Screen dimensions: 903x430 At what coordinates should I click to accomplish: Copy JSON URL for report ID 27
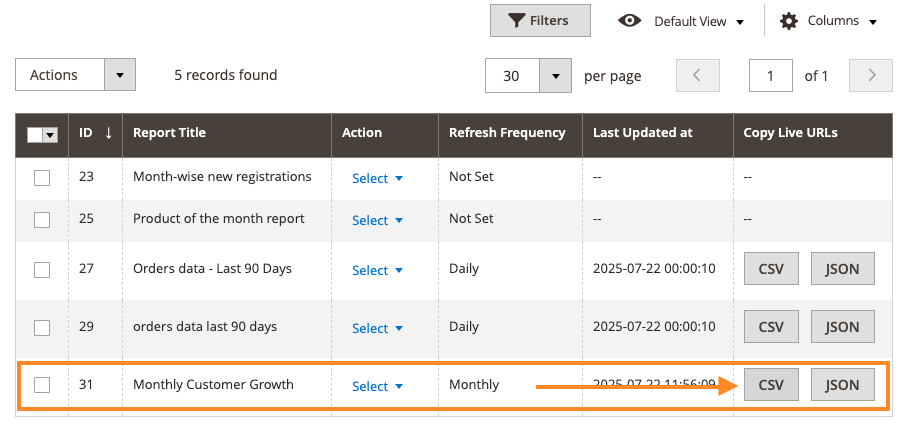click(843, 269)
